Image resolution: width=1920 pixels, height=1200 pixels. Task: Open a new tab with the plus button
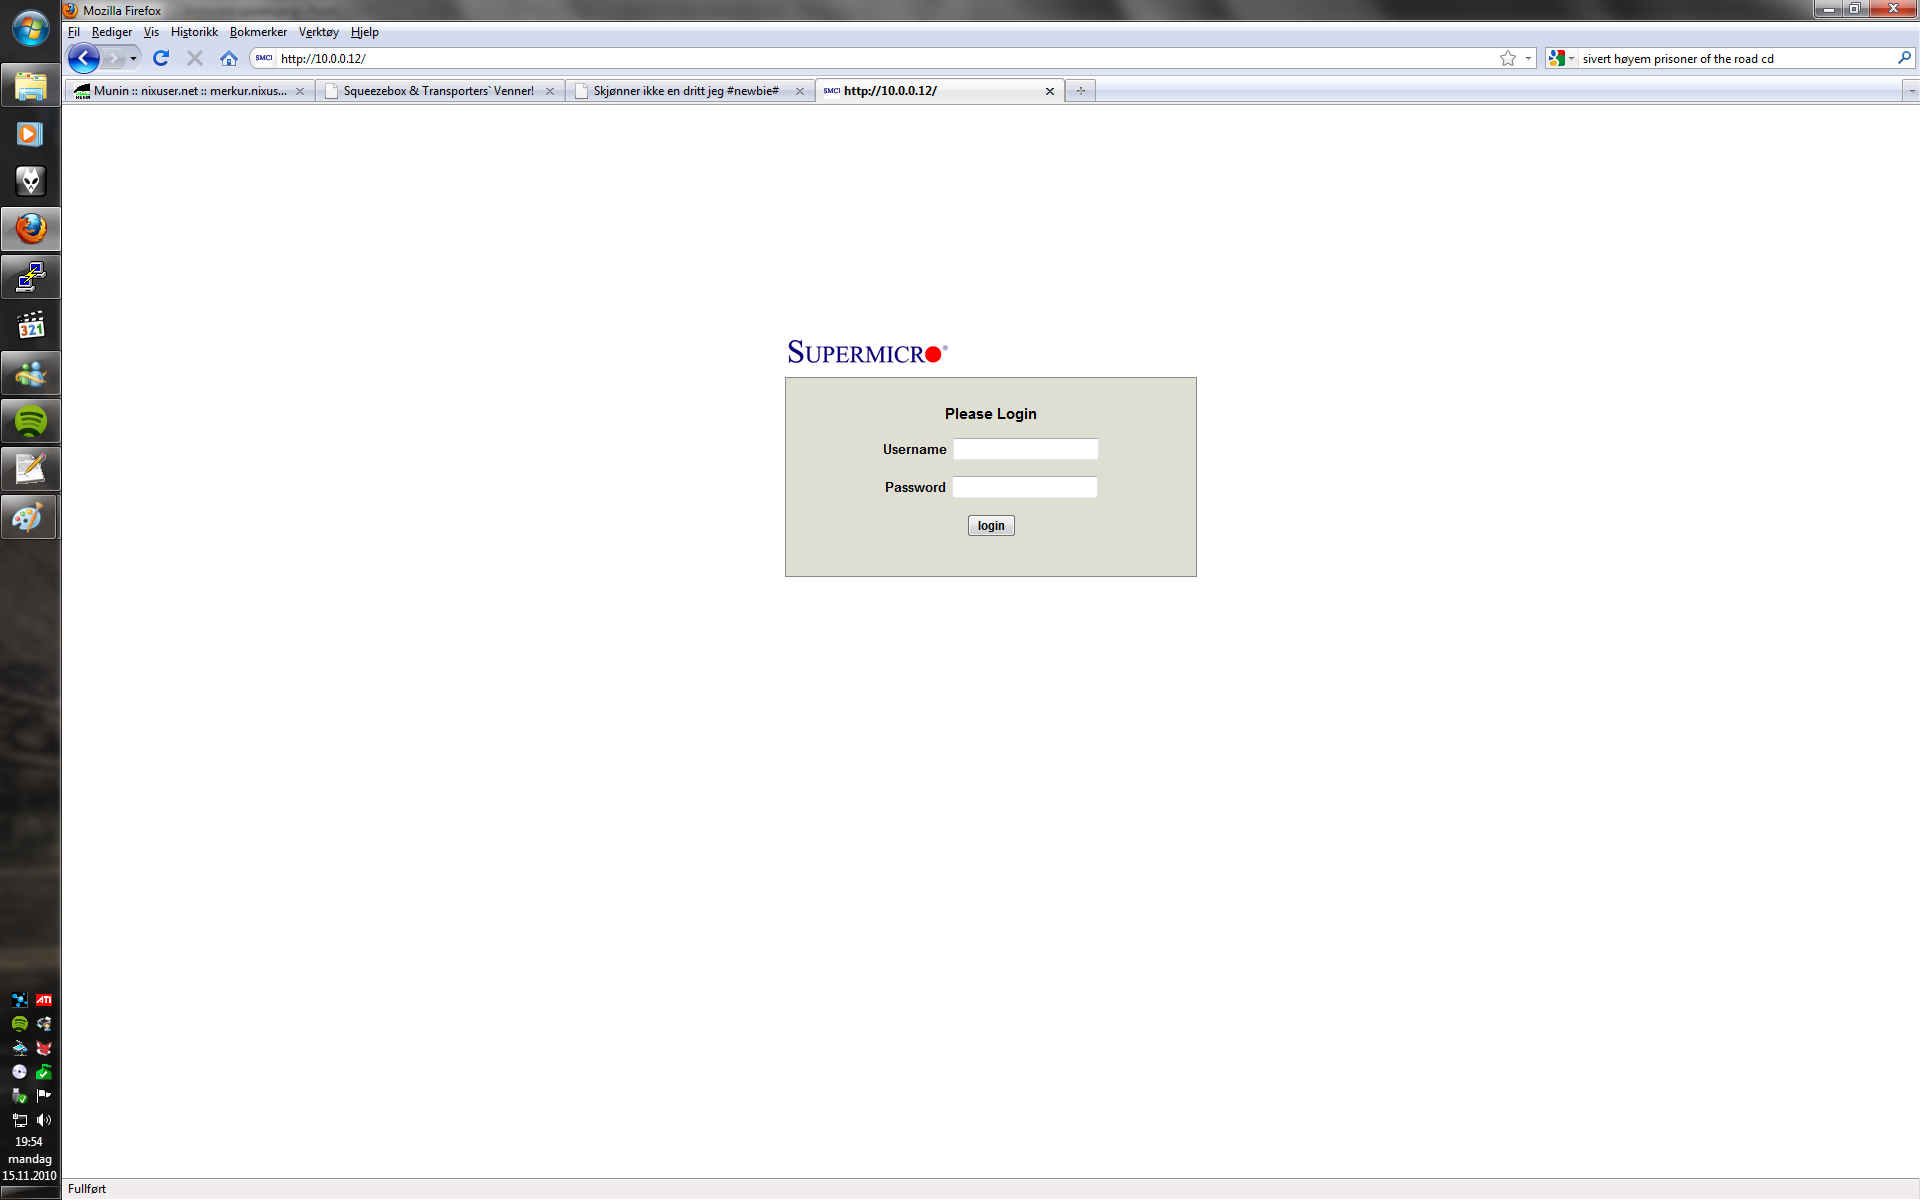1080,91
